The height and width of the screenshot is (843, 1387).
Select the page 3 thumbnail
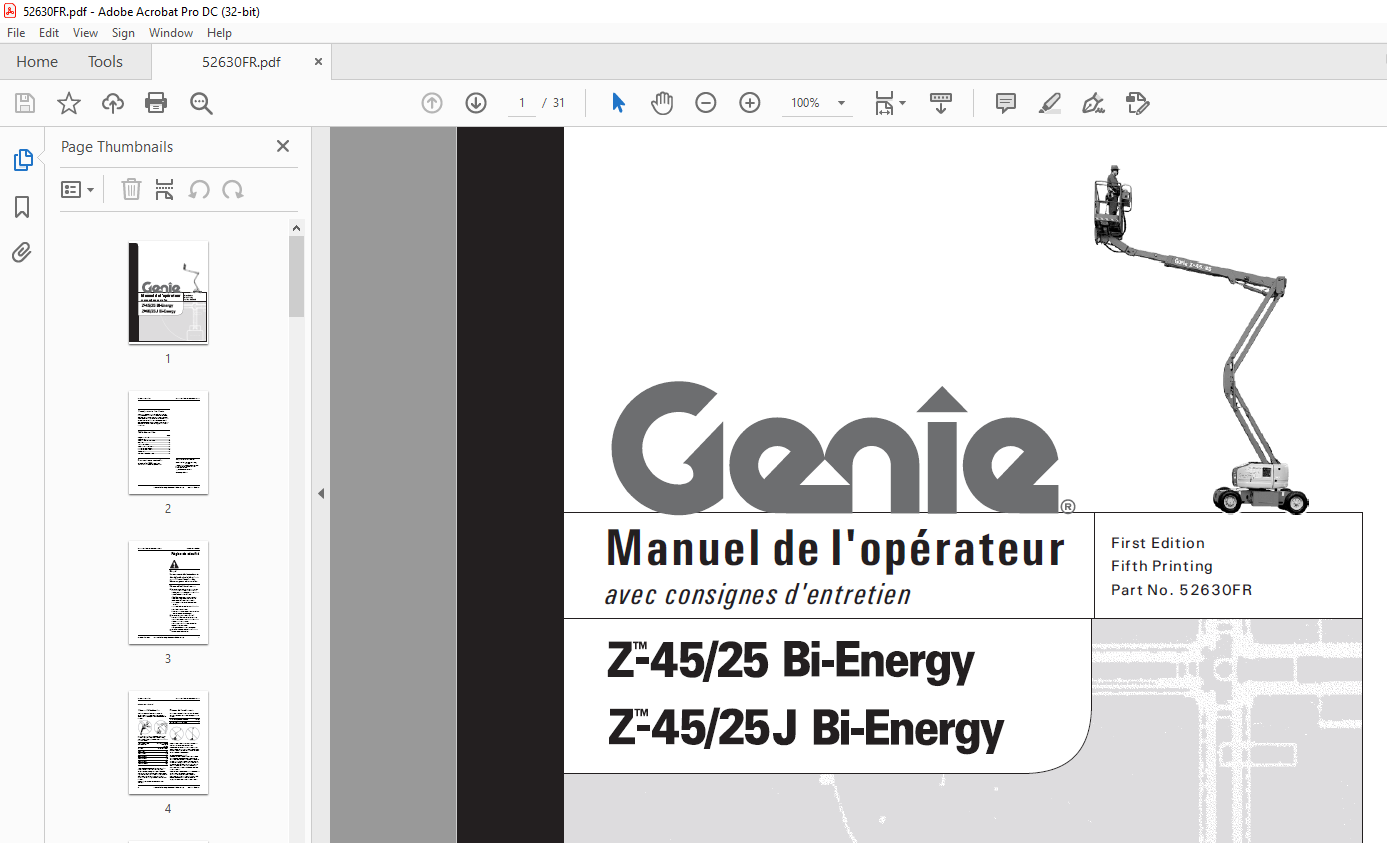(x=168, y=592)
